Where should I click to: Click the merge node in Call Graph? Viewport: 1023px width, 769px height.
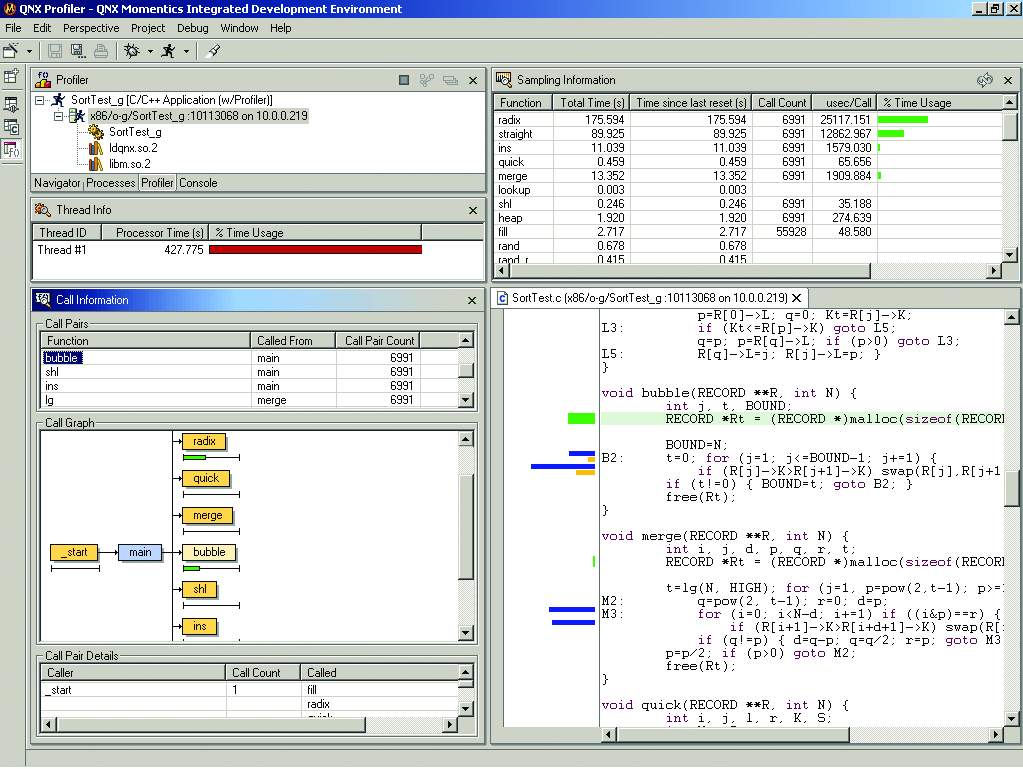(x=207, y=516)
